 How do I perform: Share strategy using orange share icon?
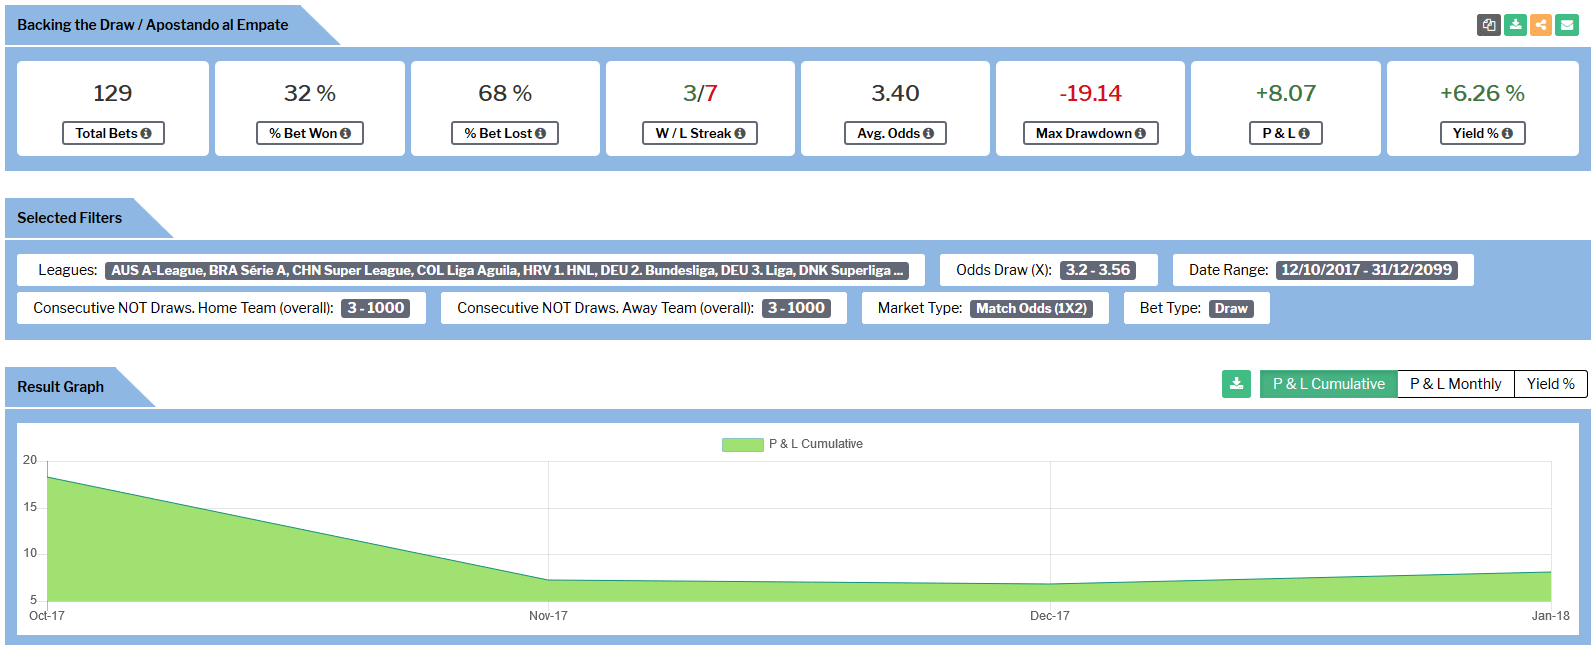(1541, 25)
